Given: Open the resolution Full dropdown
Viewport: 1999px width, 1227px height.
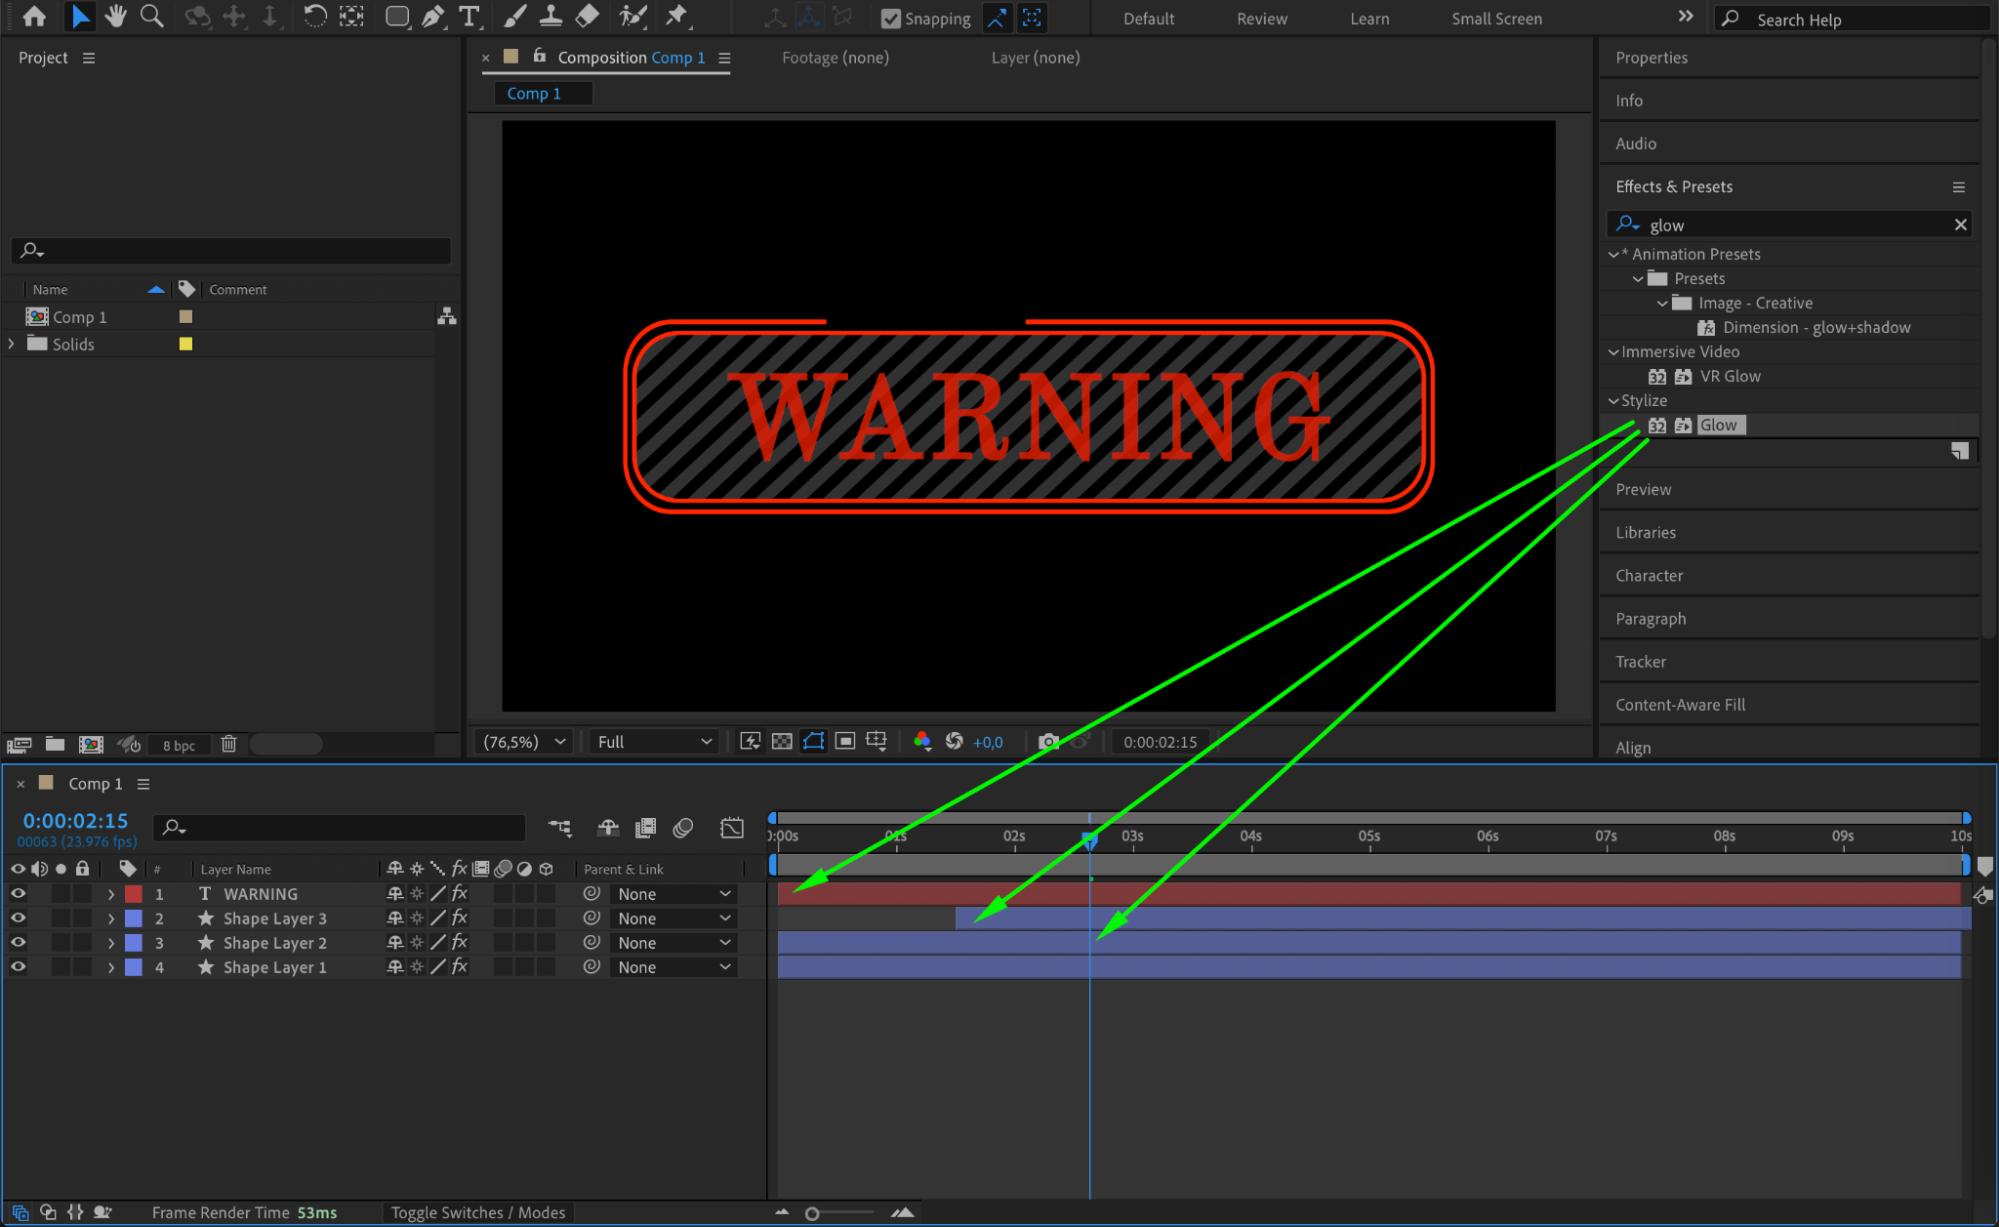Looking at the screenshot, I should coord(654,741).
